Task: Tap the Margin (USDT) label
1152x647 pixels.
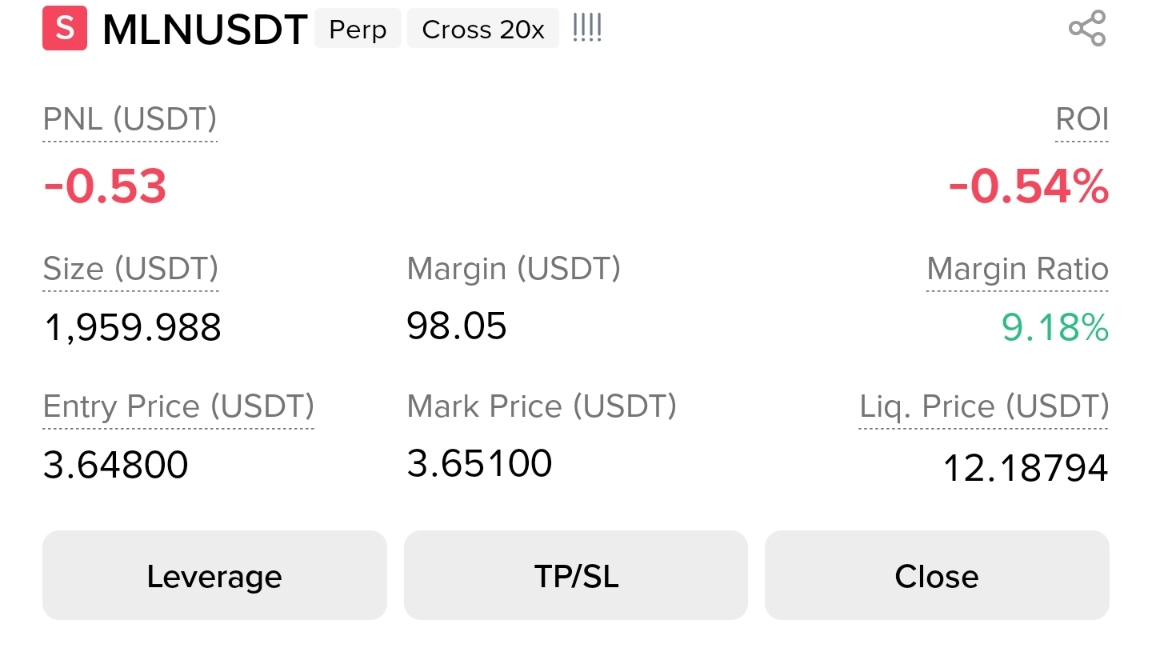Action: tap(514, 269)
